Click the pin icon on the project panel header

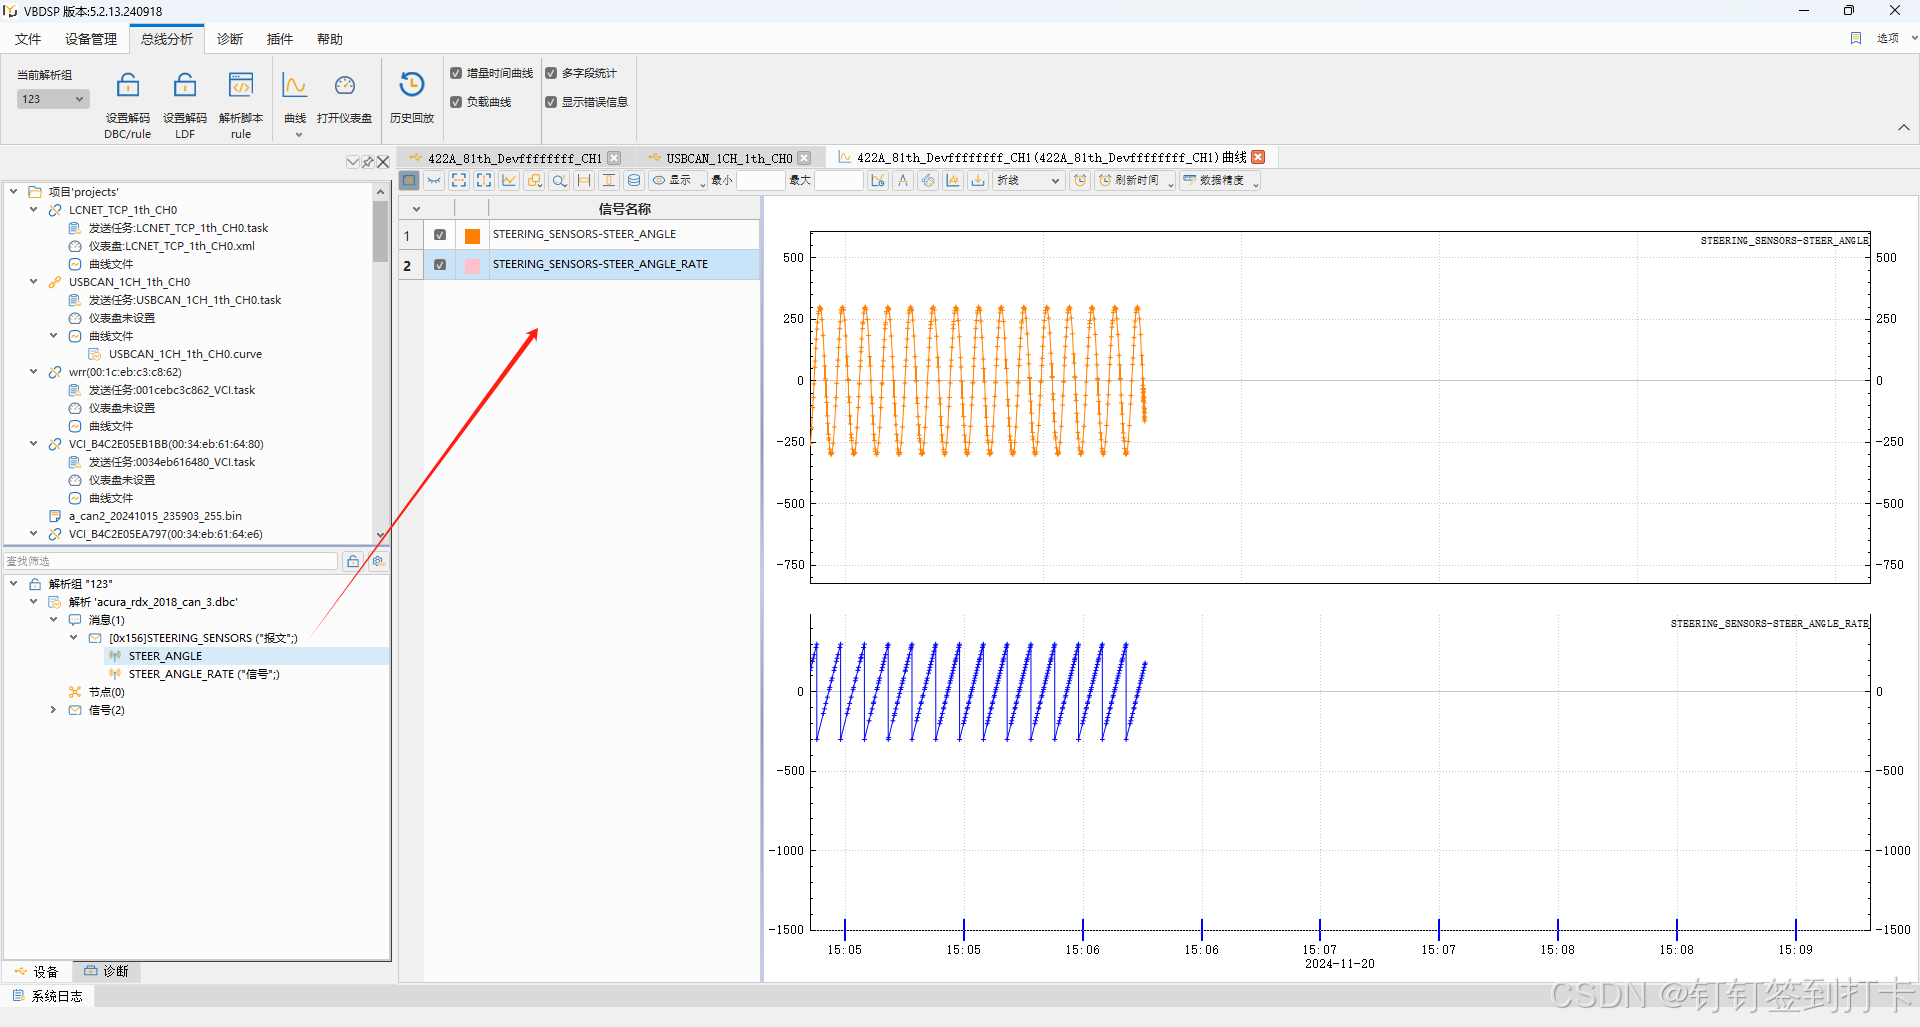(x=368, y=161)
